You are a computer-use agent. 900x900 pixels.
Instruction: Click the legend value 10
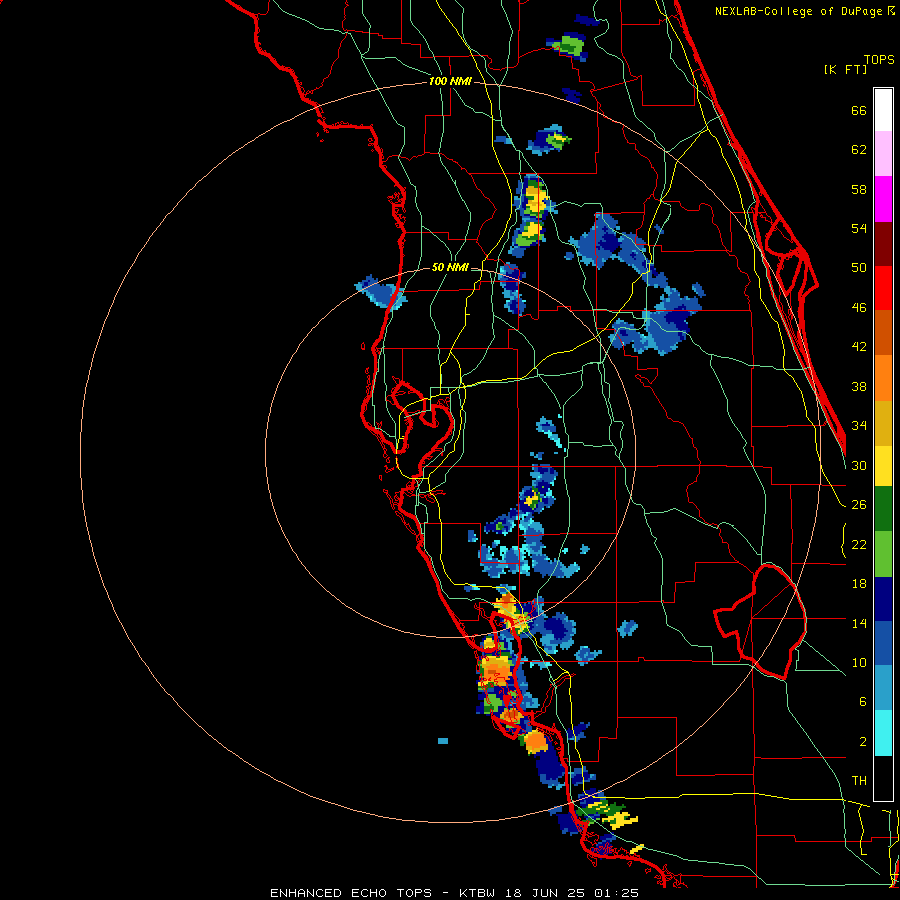(x=859, y=662)
